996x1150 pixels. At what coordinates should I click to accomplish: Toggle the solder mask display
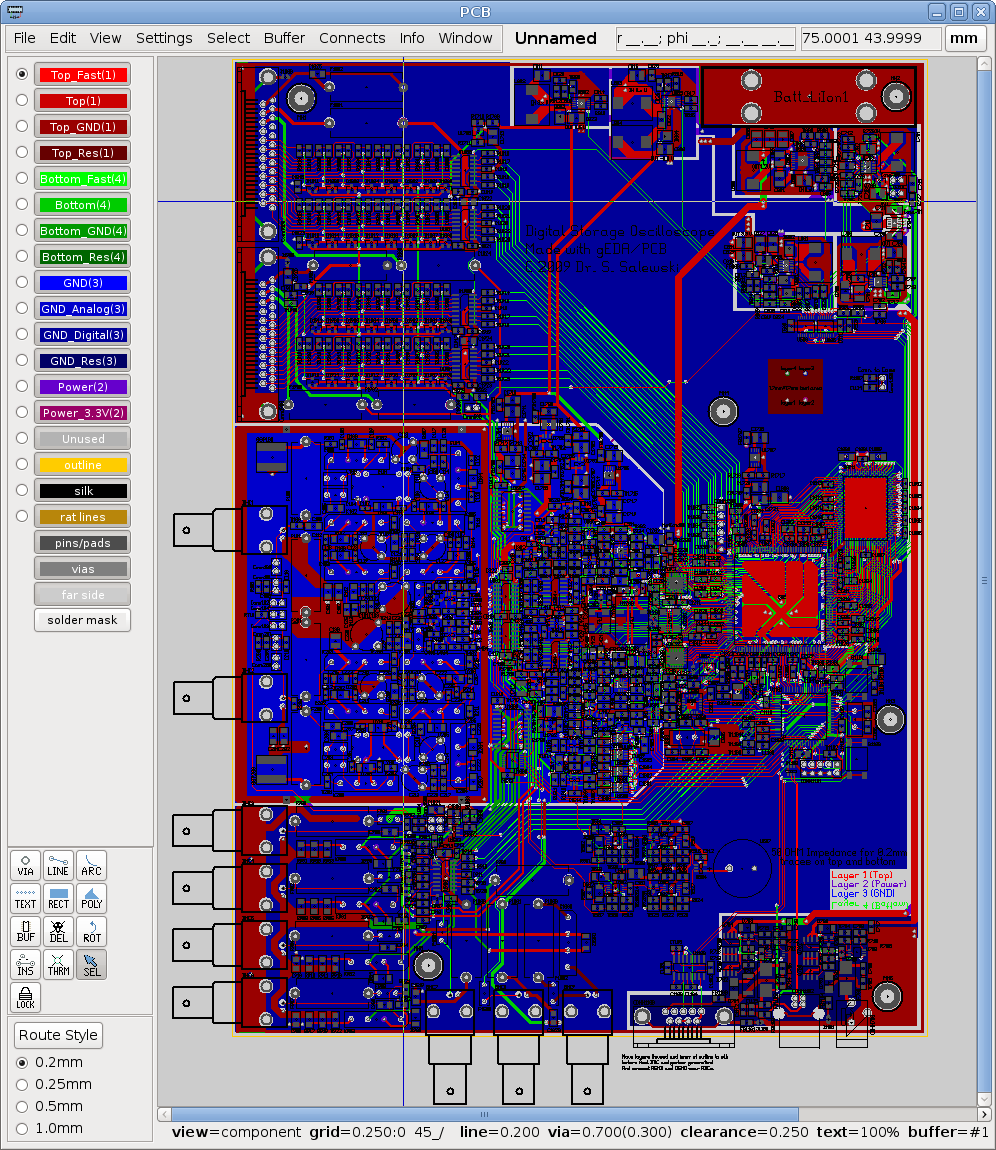click(x=81, y=620)
